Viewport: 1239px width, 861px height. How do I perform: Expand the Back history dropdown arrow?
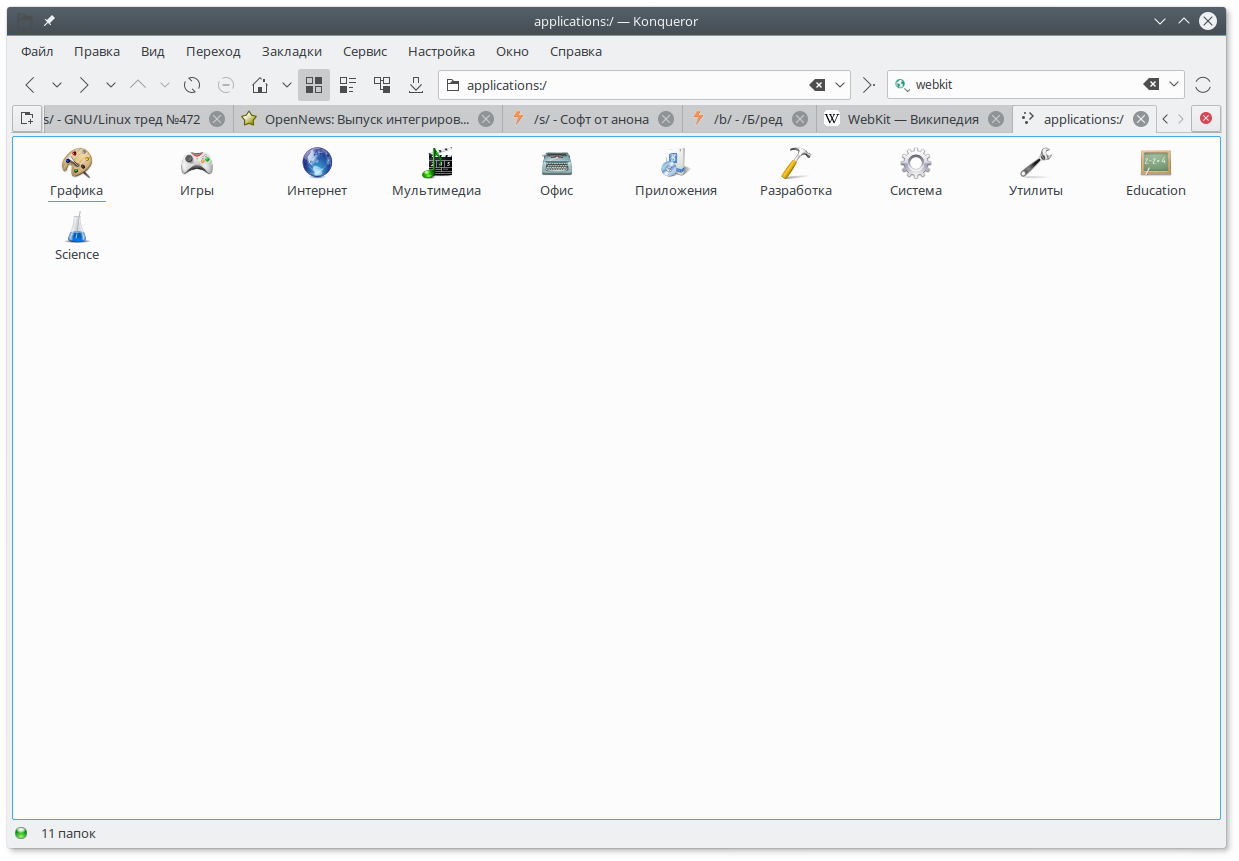(x=57, y=85)
